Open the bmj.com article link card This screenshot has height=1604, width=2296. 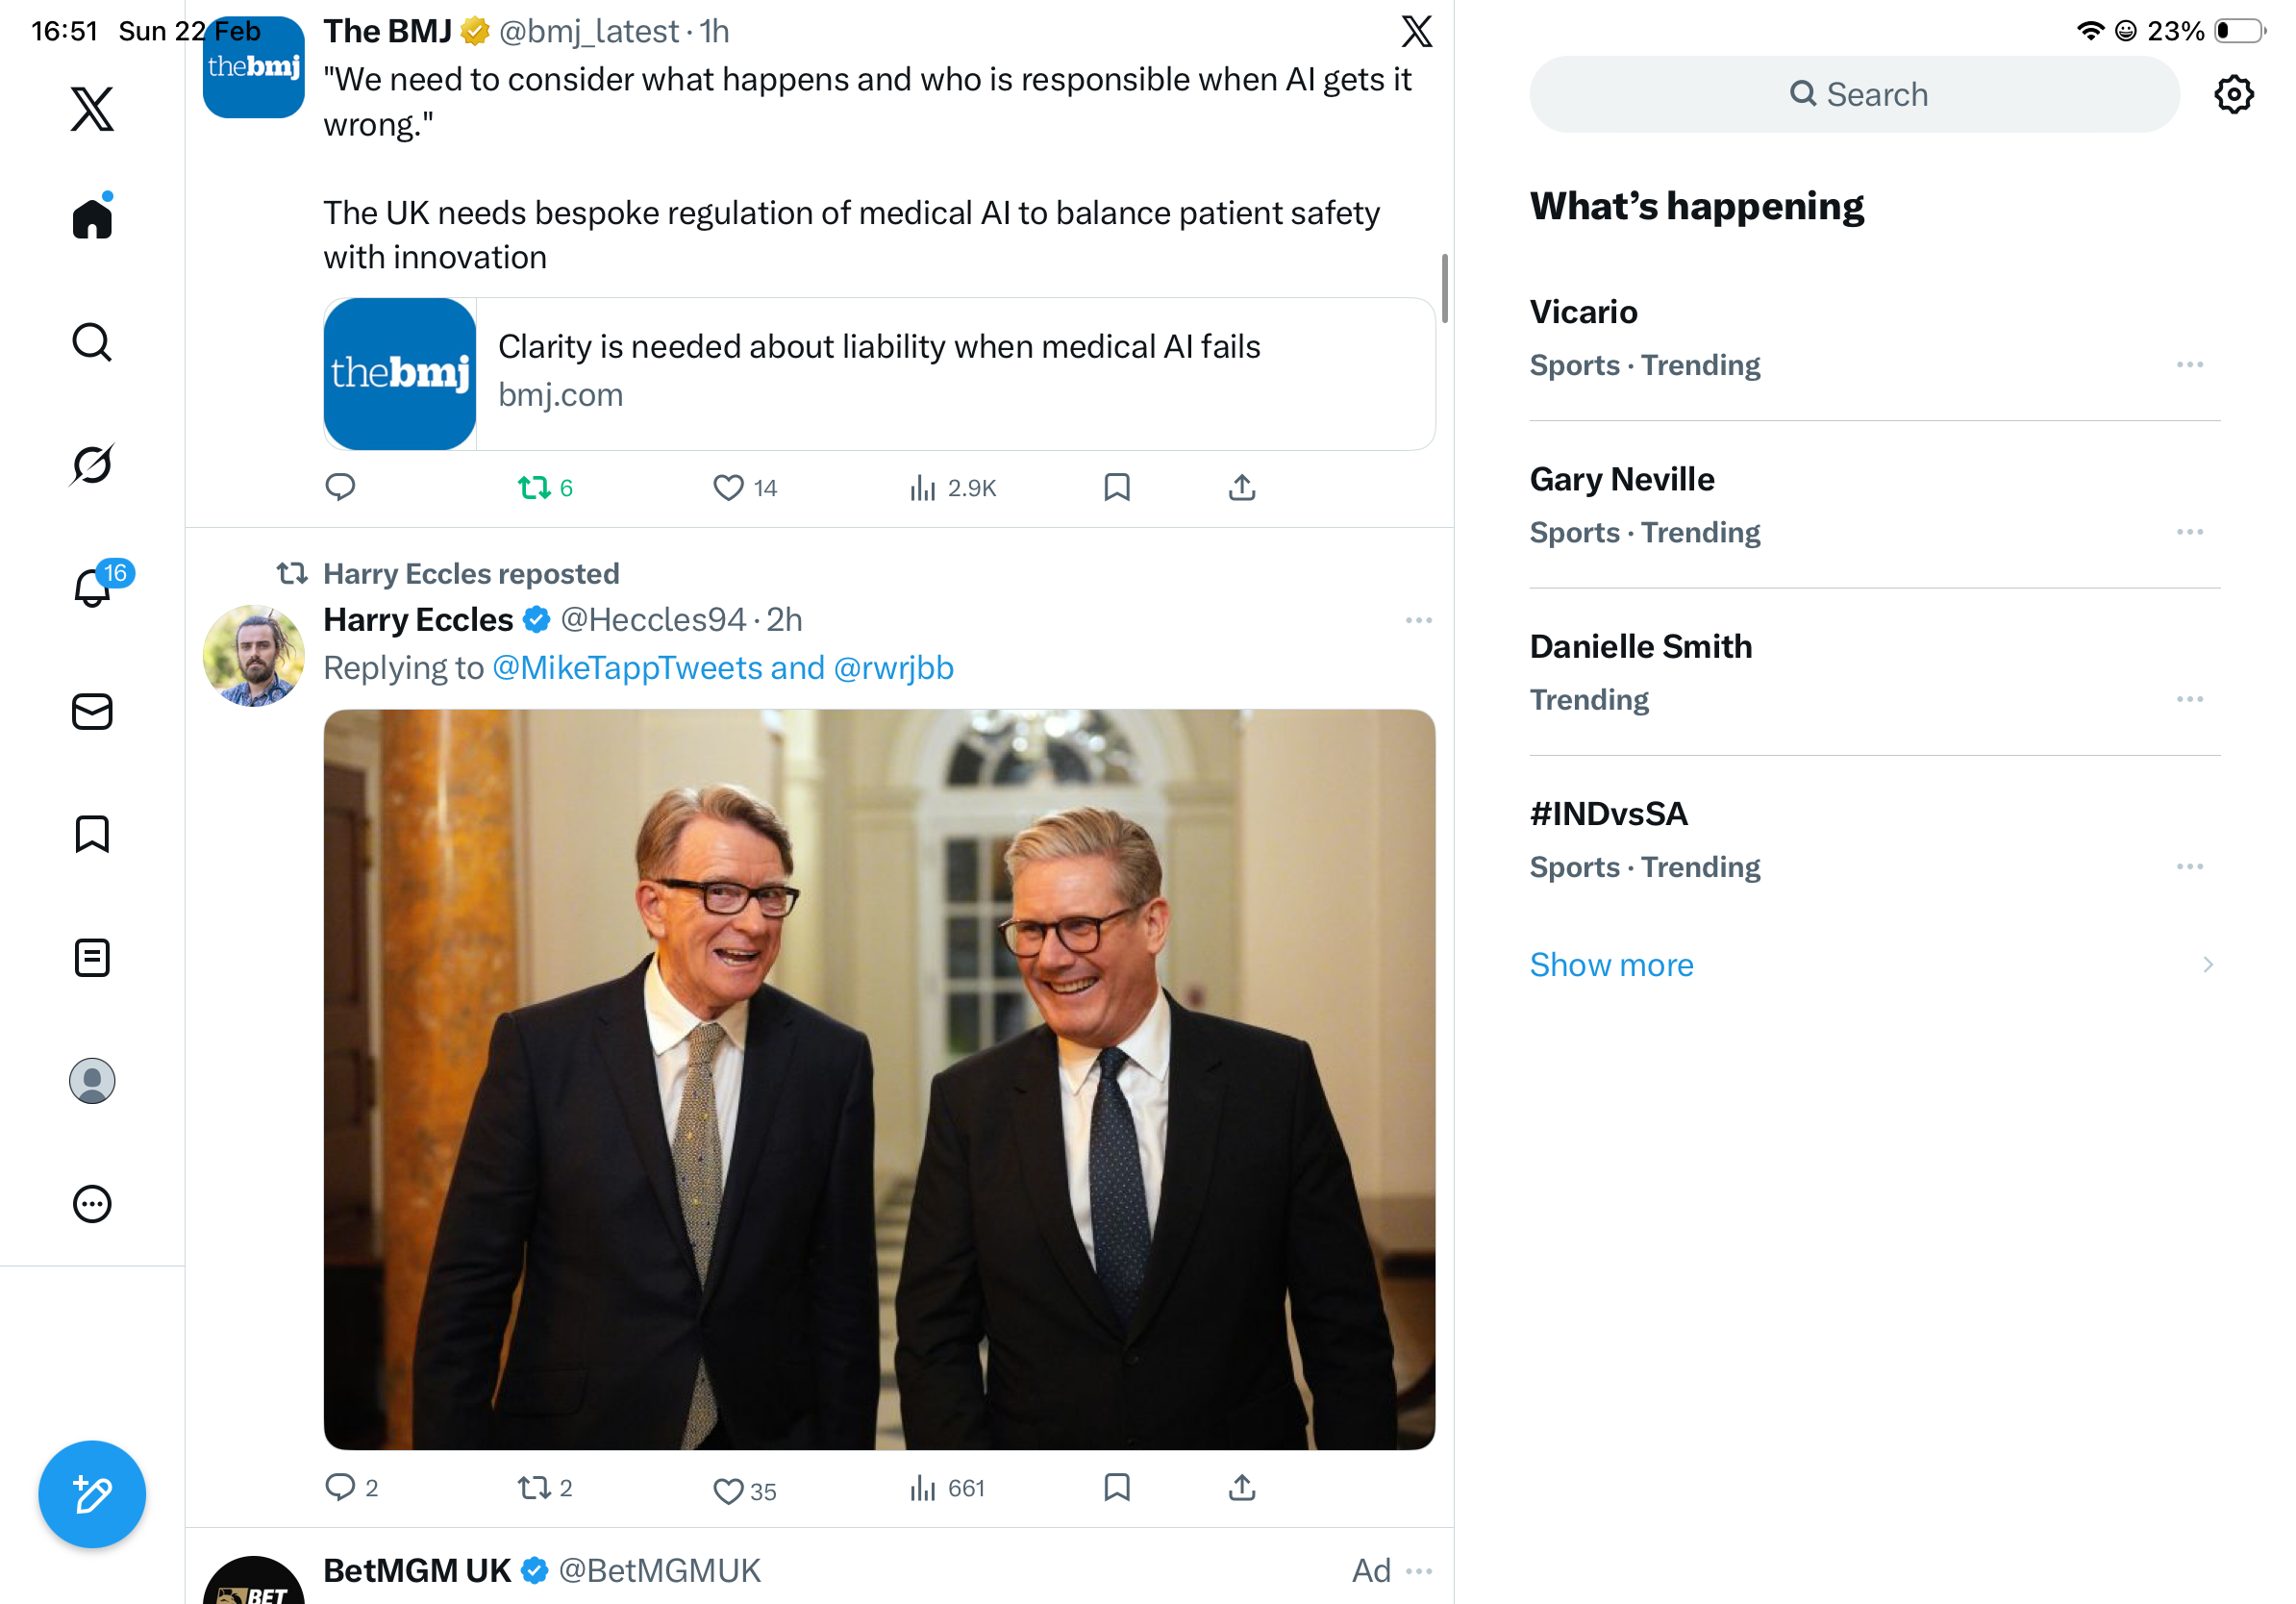[x=879, y=374]
